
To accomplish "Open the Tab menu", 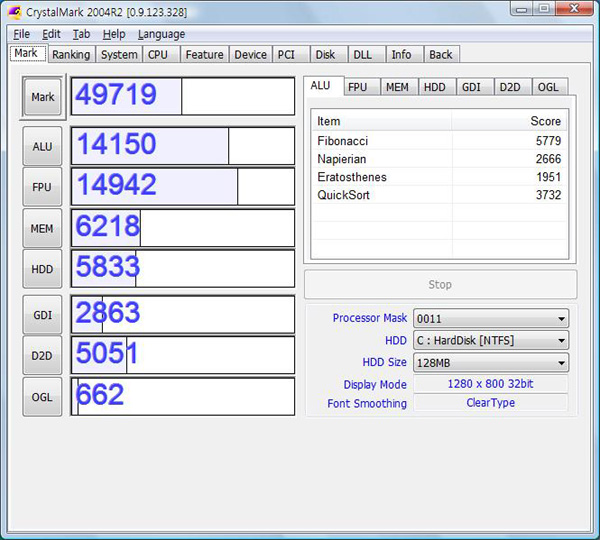I will [82, 34].
